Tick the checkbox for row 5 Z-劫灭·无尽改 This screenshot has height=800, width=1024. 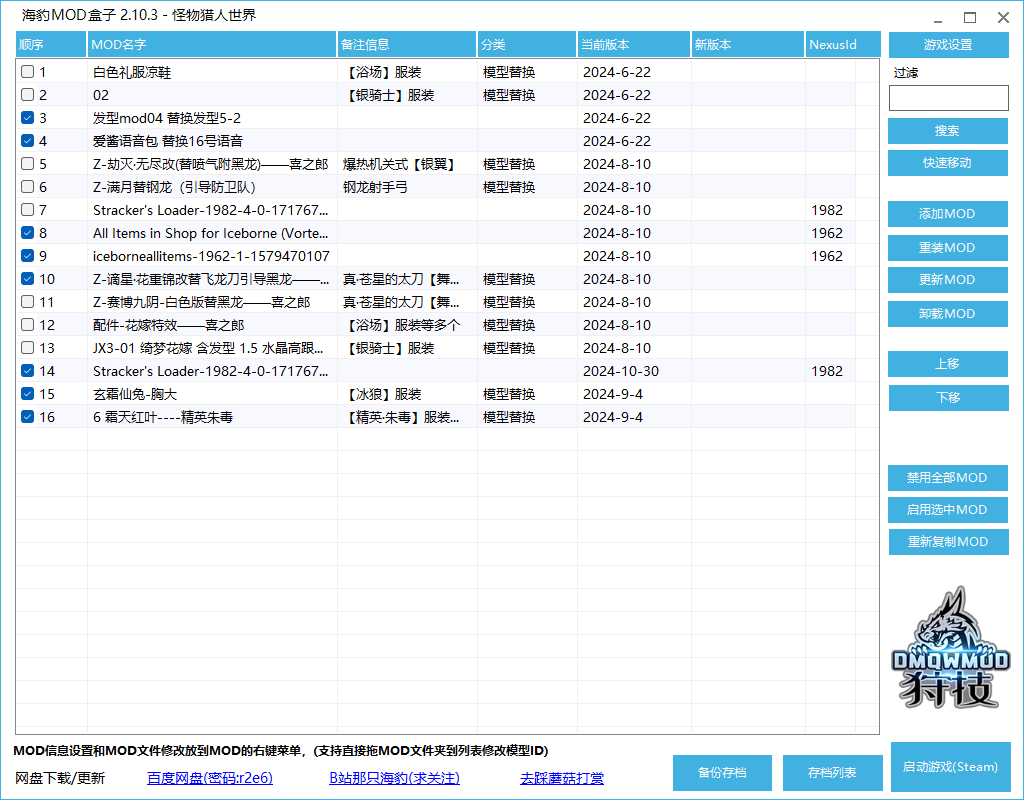coord(27,163)
